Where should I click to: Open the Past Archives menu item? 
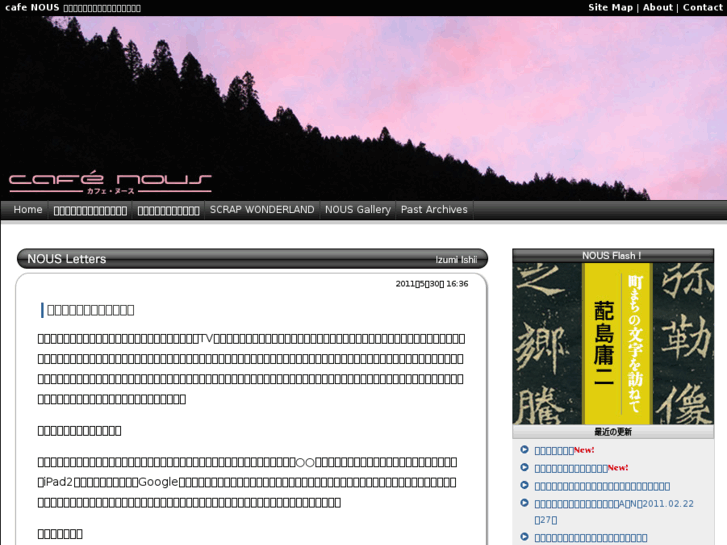point(434,210)
